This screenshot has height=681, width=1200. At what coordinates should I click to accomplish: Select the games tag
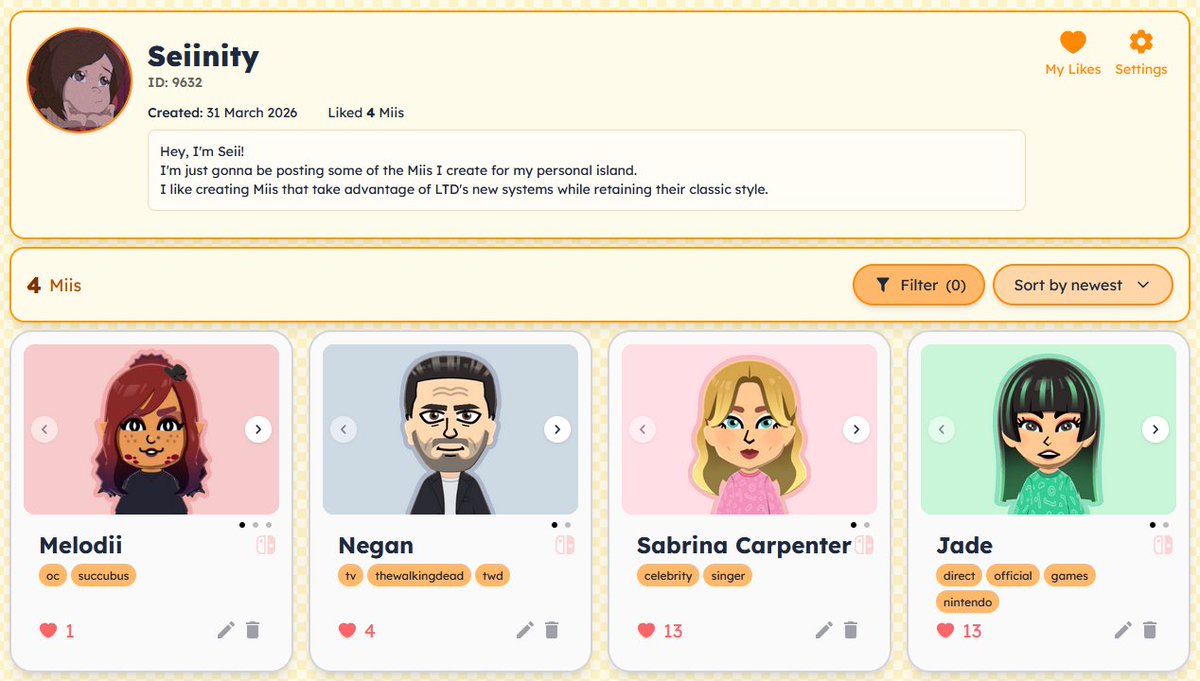[x=1070, y=576]
